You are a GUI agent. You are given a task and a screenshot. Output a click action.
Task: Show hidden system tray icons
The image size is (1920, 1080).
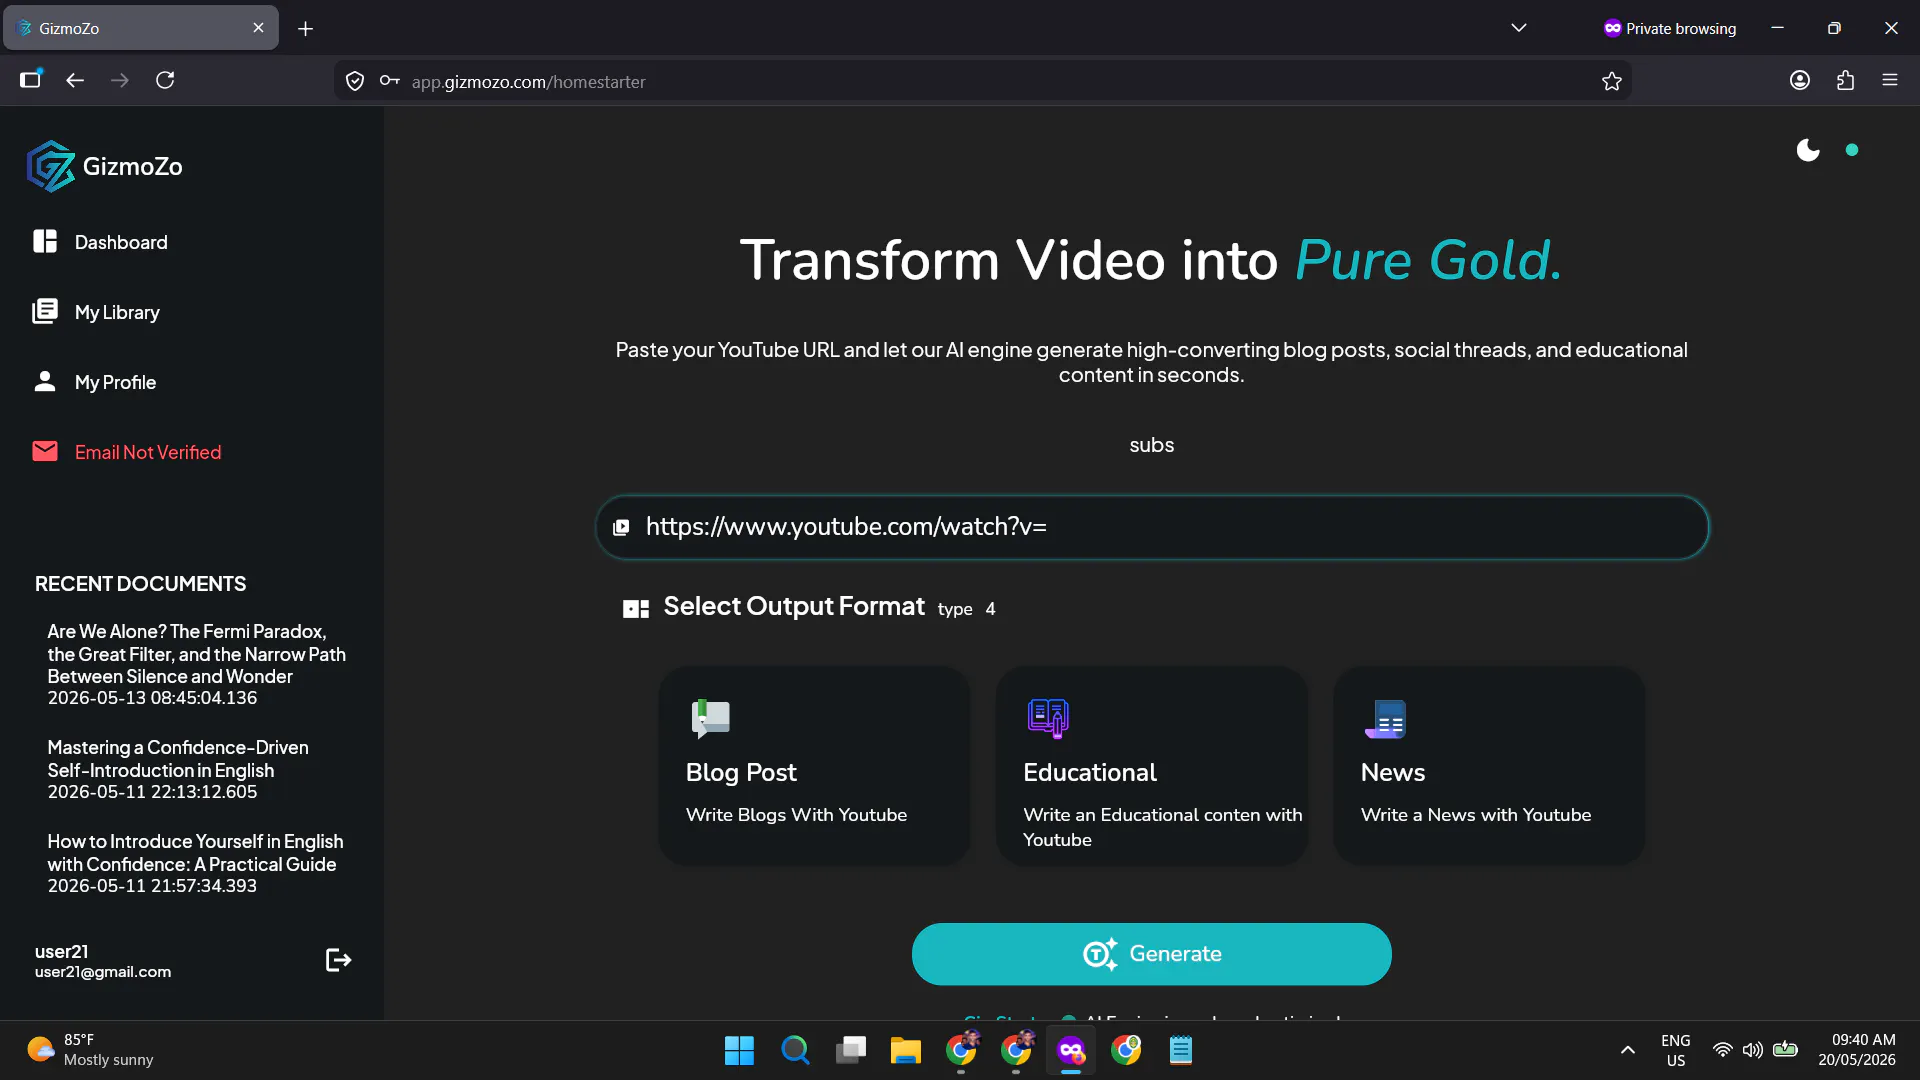coord(1628,1050)
